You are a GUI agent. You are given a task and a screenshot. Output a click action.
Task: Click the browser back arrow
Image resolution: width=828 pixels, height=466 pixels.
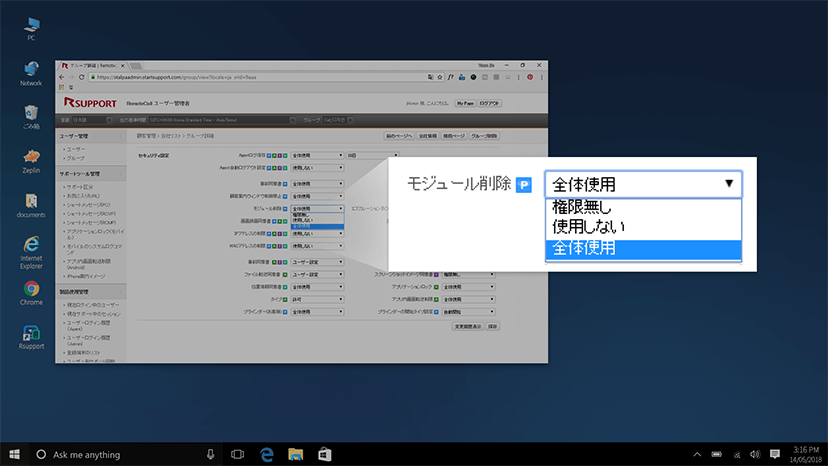click(x=62, y=77)
